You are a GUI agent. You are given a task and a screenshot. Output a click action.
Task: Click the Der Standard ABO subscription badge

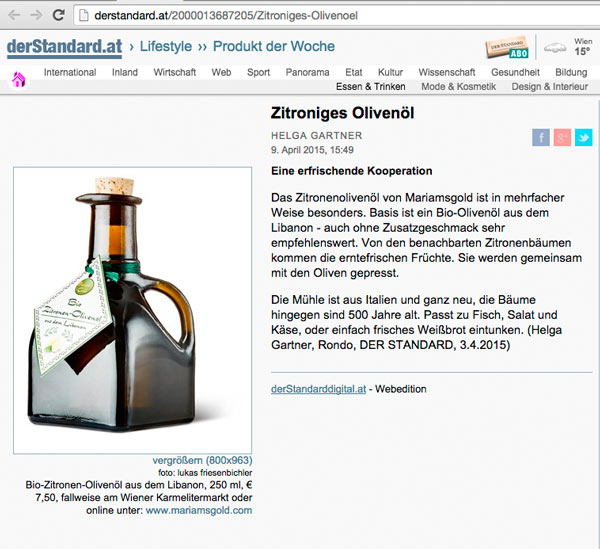507,47
